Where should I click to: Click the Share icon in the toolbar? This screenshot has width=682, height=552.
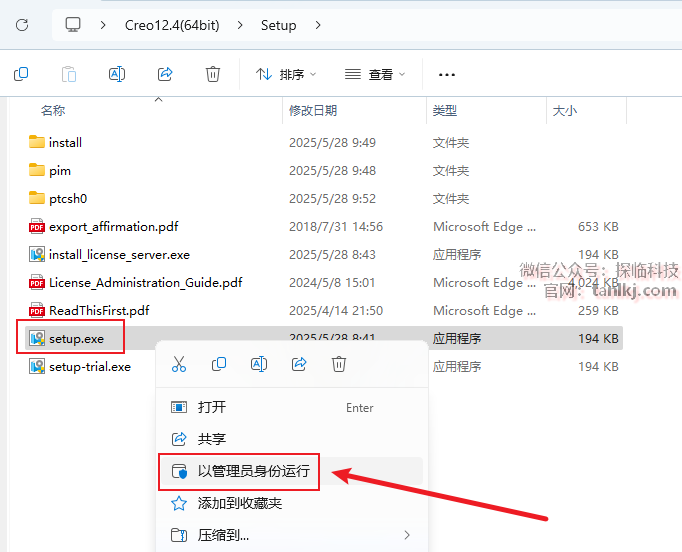(x=165, y=74)
